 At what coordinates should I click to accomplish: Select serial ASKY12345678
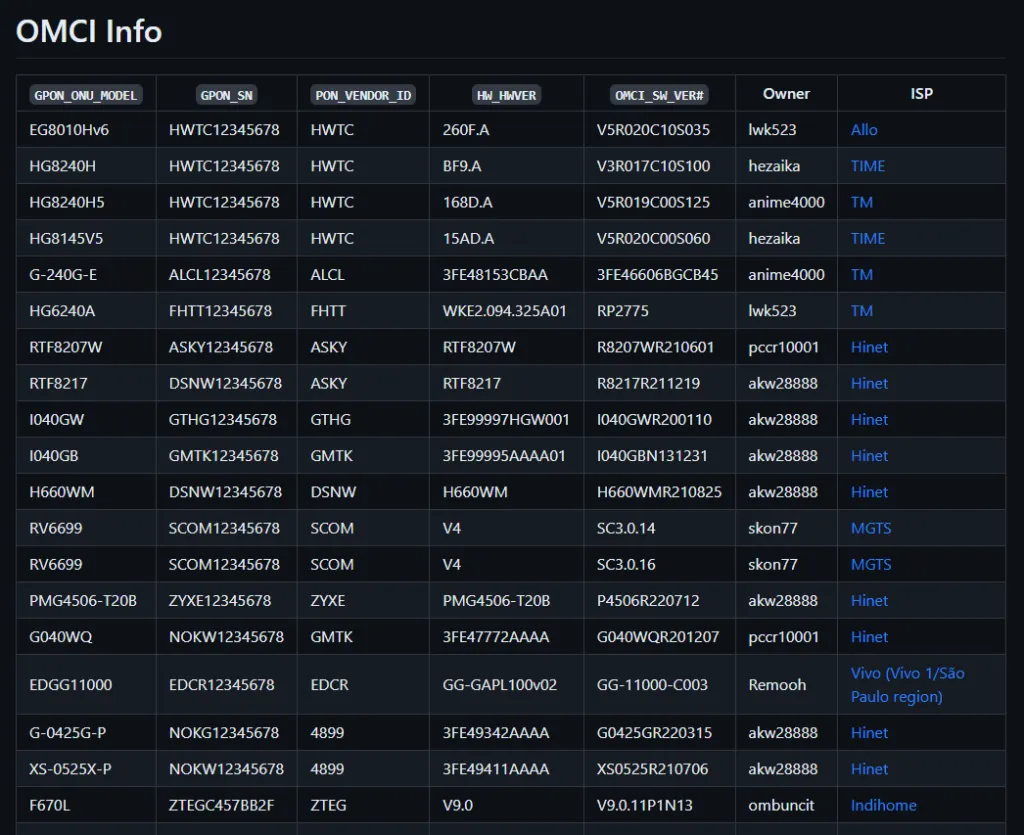[x=221, y=347]
